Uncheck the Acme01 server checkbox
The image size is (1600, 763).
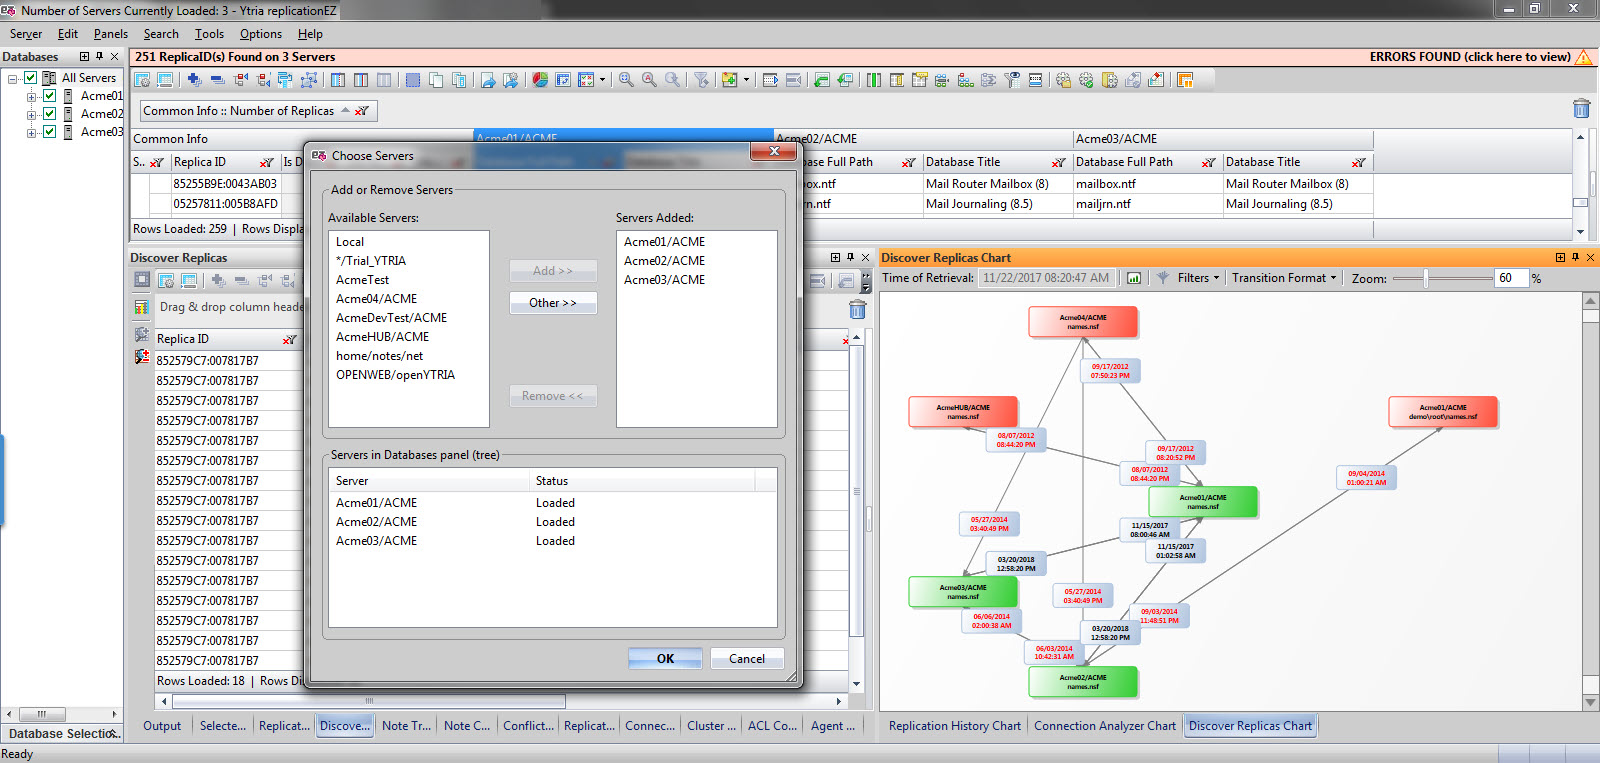[x=49, y=96]
